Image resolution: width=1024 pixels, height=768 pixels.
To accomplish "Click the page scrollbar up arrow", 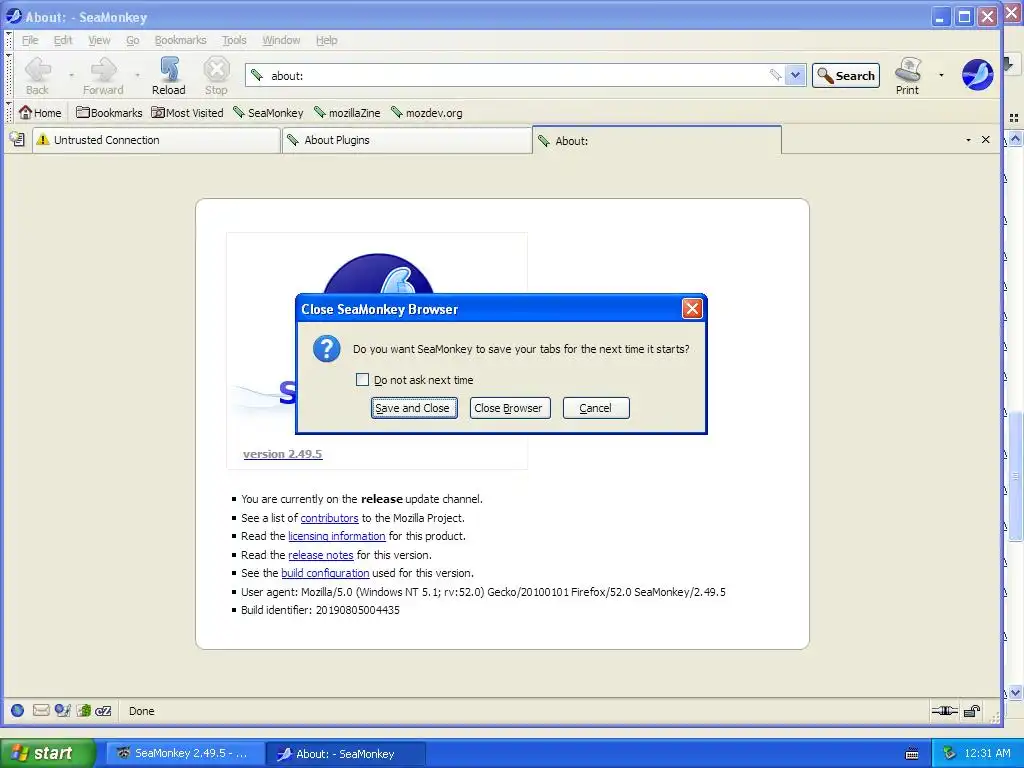I will 1015,139.
